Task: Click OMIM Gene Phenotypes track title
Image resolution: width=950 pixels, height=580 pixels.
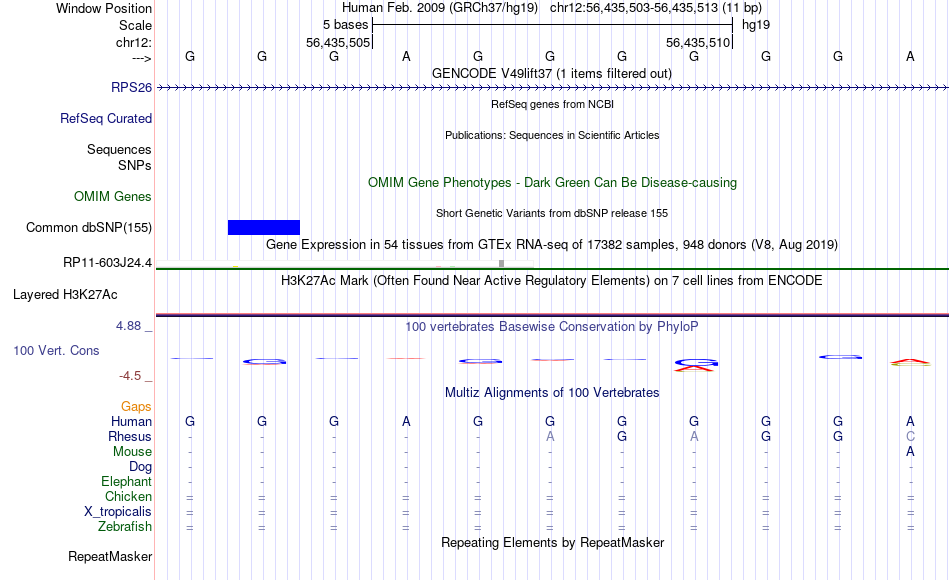Action: coord(553,182)
